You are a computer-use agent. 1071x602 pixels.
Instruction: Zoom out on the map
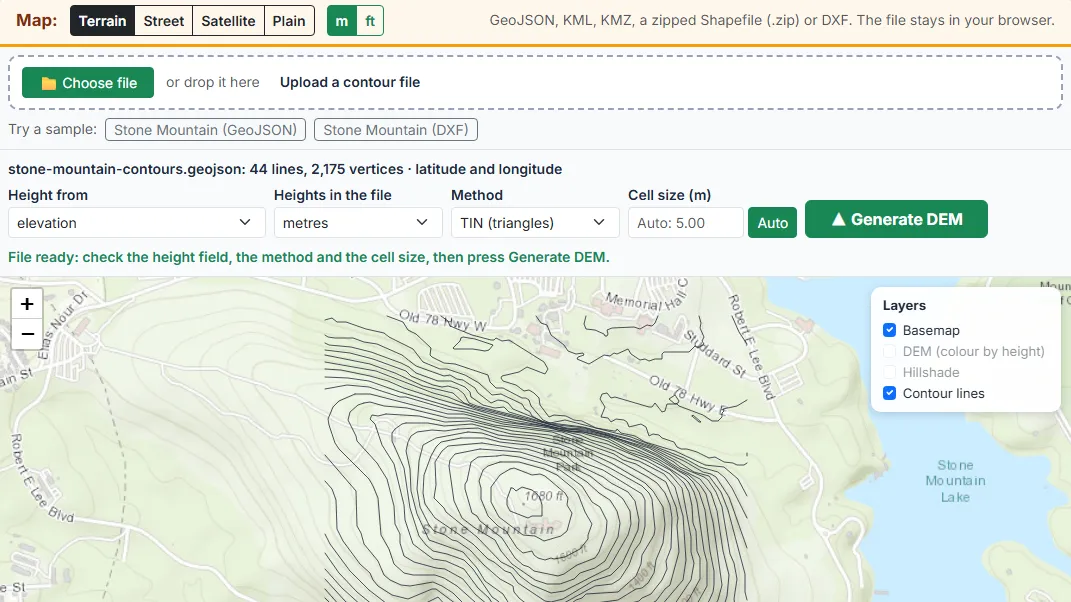pos(27,334)
